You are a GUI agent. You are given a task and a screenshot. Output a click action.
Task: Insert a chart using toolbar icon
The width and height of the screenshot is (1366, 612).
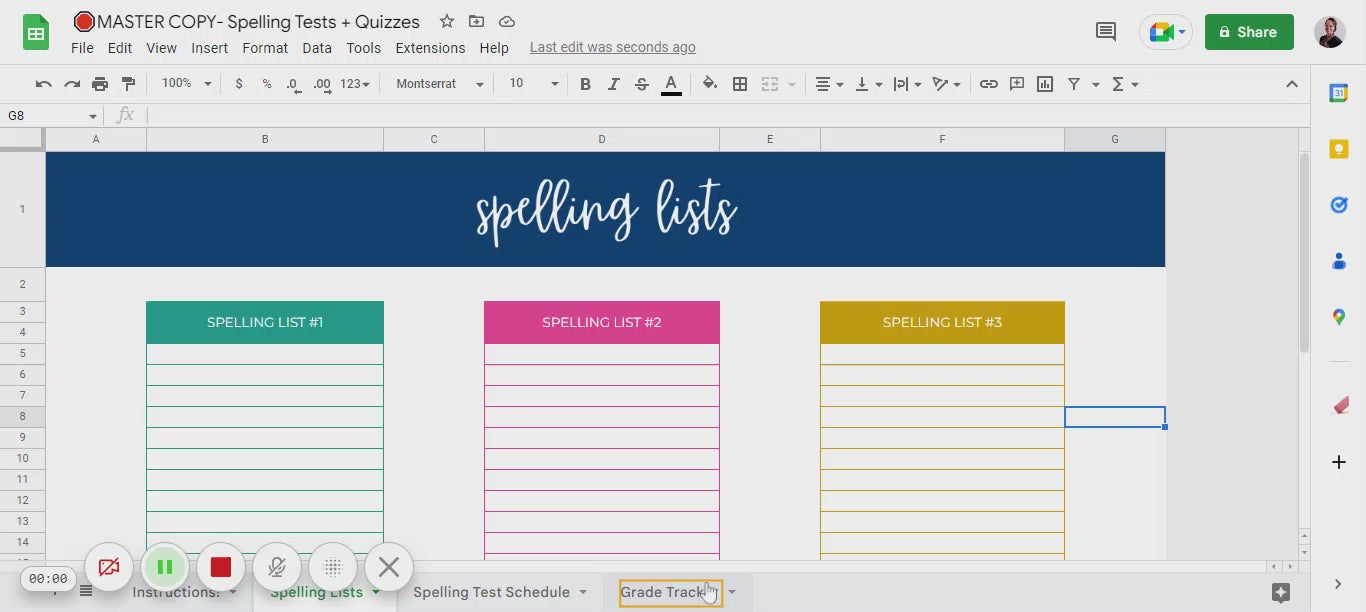1045,84
